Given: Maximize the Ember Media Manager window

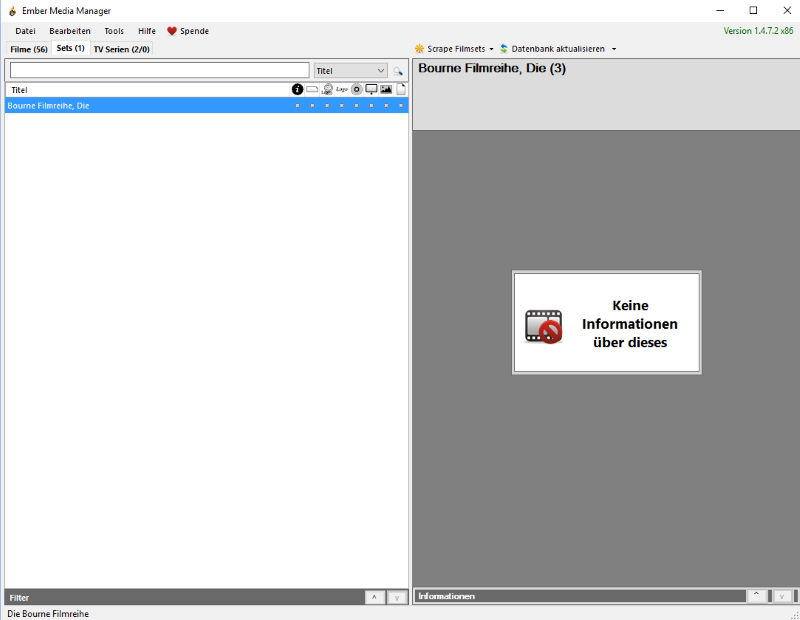Looking at the screenshot, I should [753, 10].
